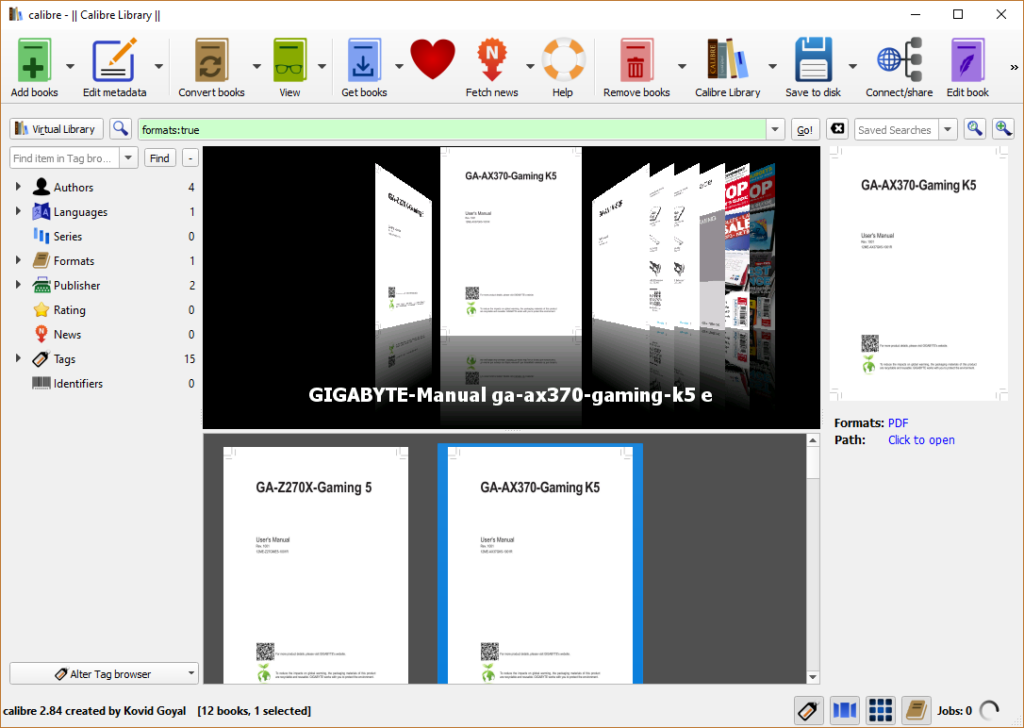Select GA-AX370-Gaming K5 grid thumbnail
The height and width of the screenshot is (728, 1024).
540,565
